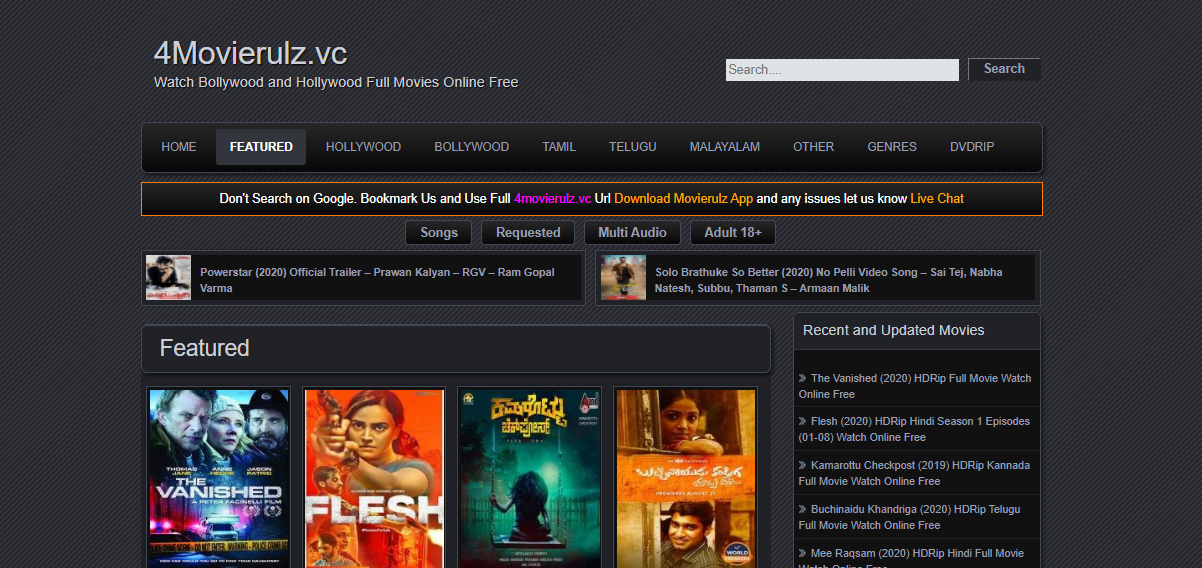Expand the GENRES menu
Screen dimensions: 1202x568
(891, 147)
